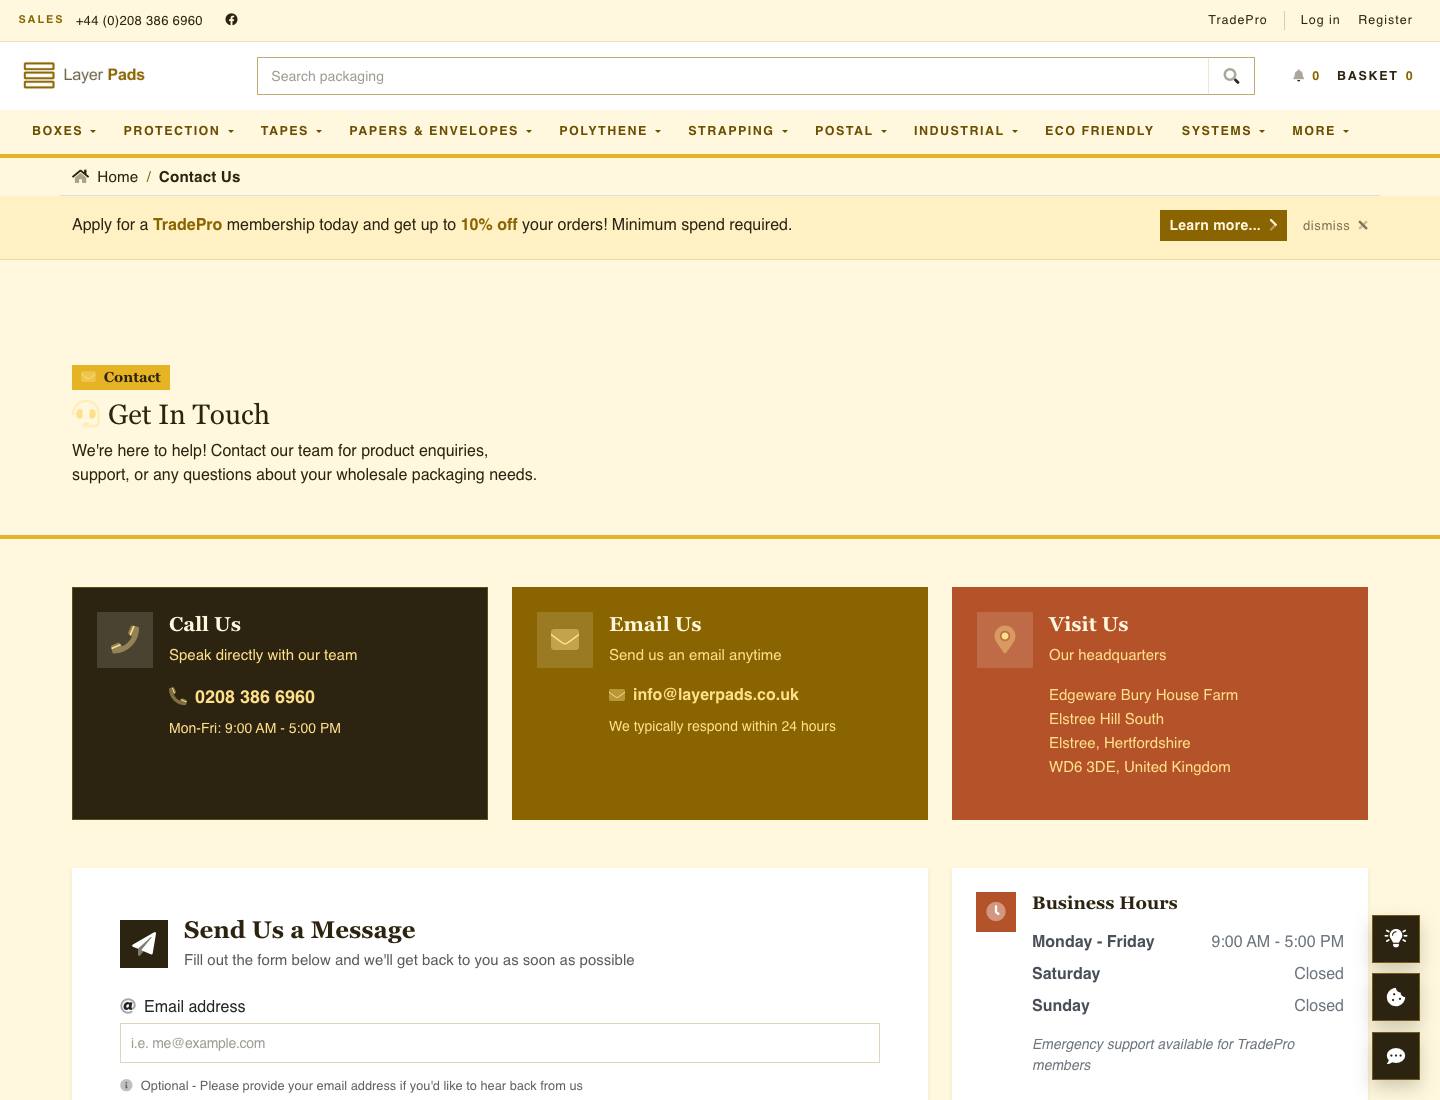The height and width of the screenshot is (1100, 1440).
Task: Open the Log in link
Action: [x=1320, y=20]
